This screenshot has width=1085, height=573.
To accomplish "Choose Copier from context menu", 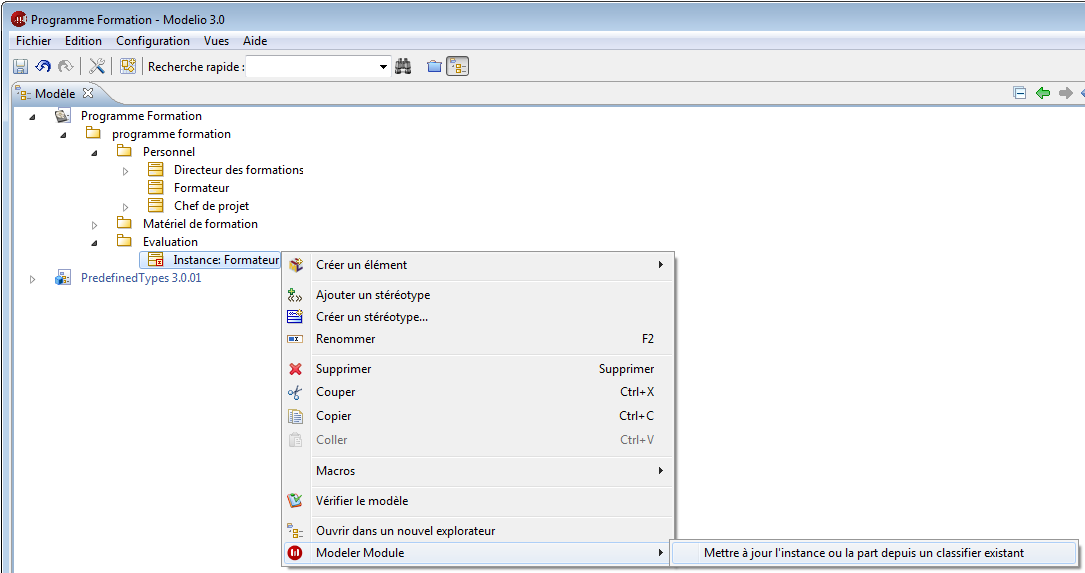I will click(x=477, y=416).
